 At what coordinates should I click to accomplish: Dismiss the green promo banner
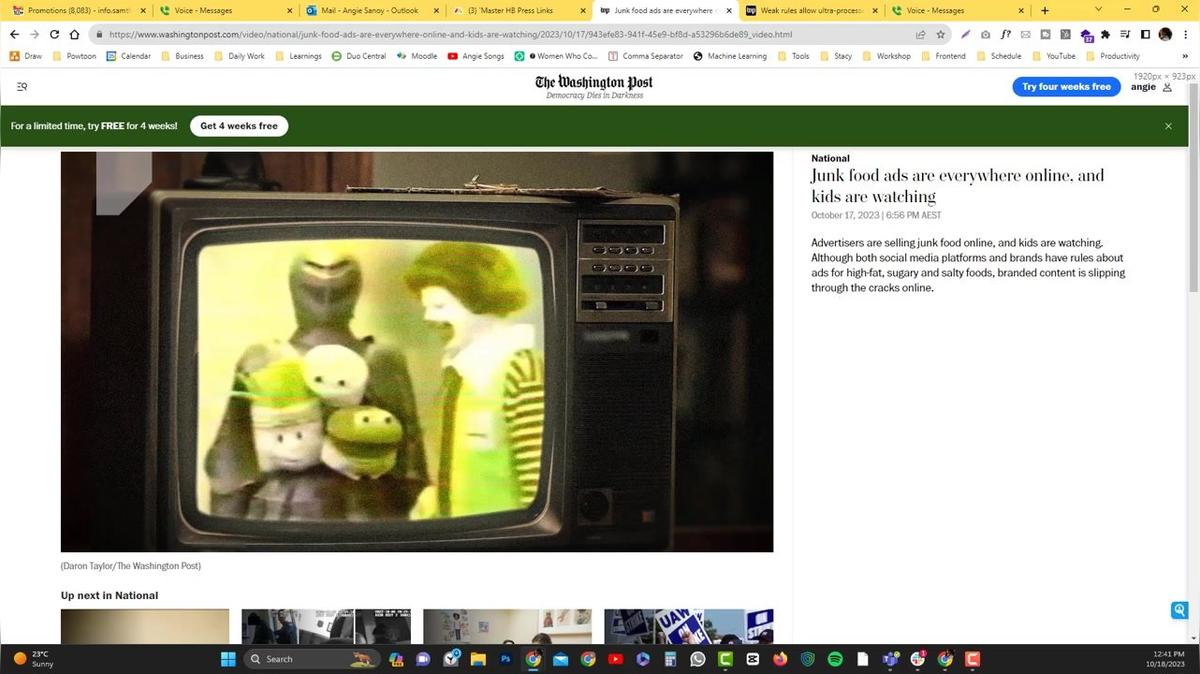tap(1168, 126)
